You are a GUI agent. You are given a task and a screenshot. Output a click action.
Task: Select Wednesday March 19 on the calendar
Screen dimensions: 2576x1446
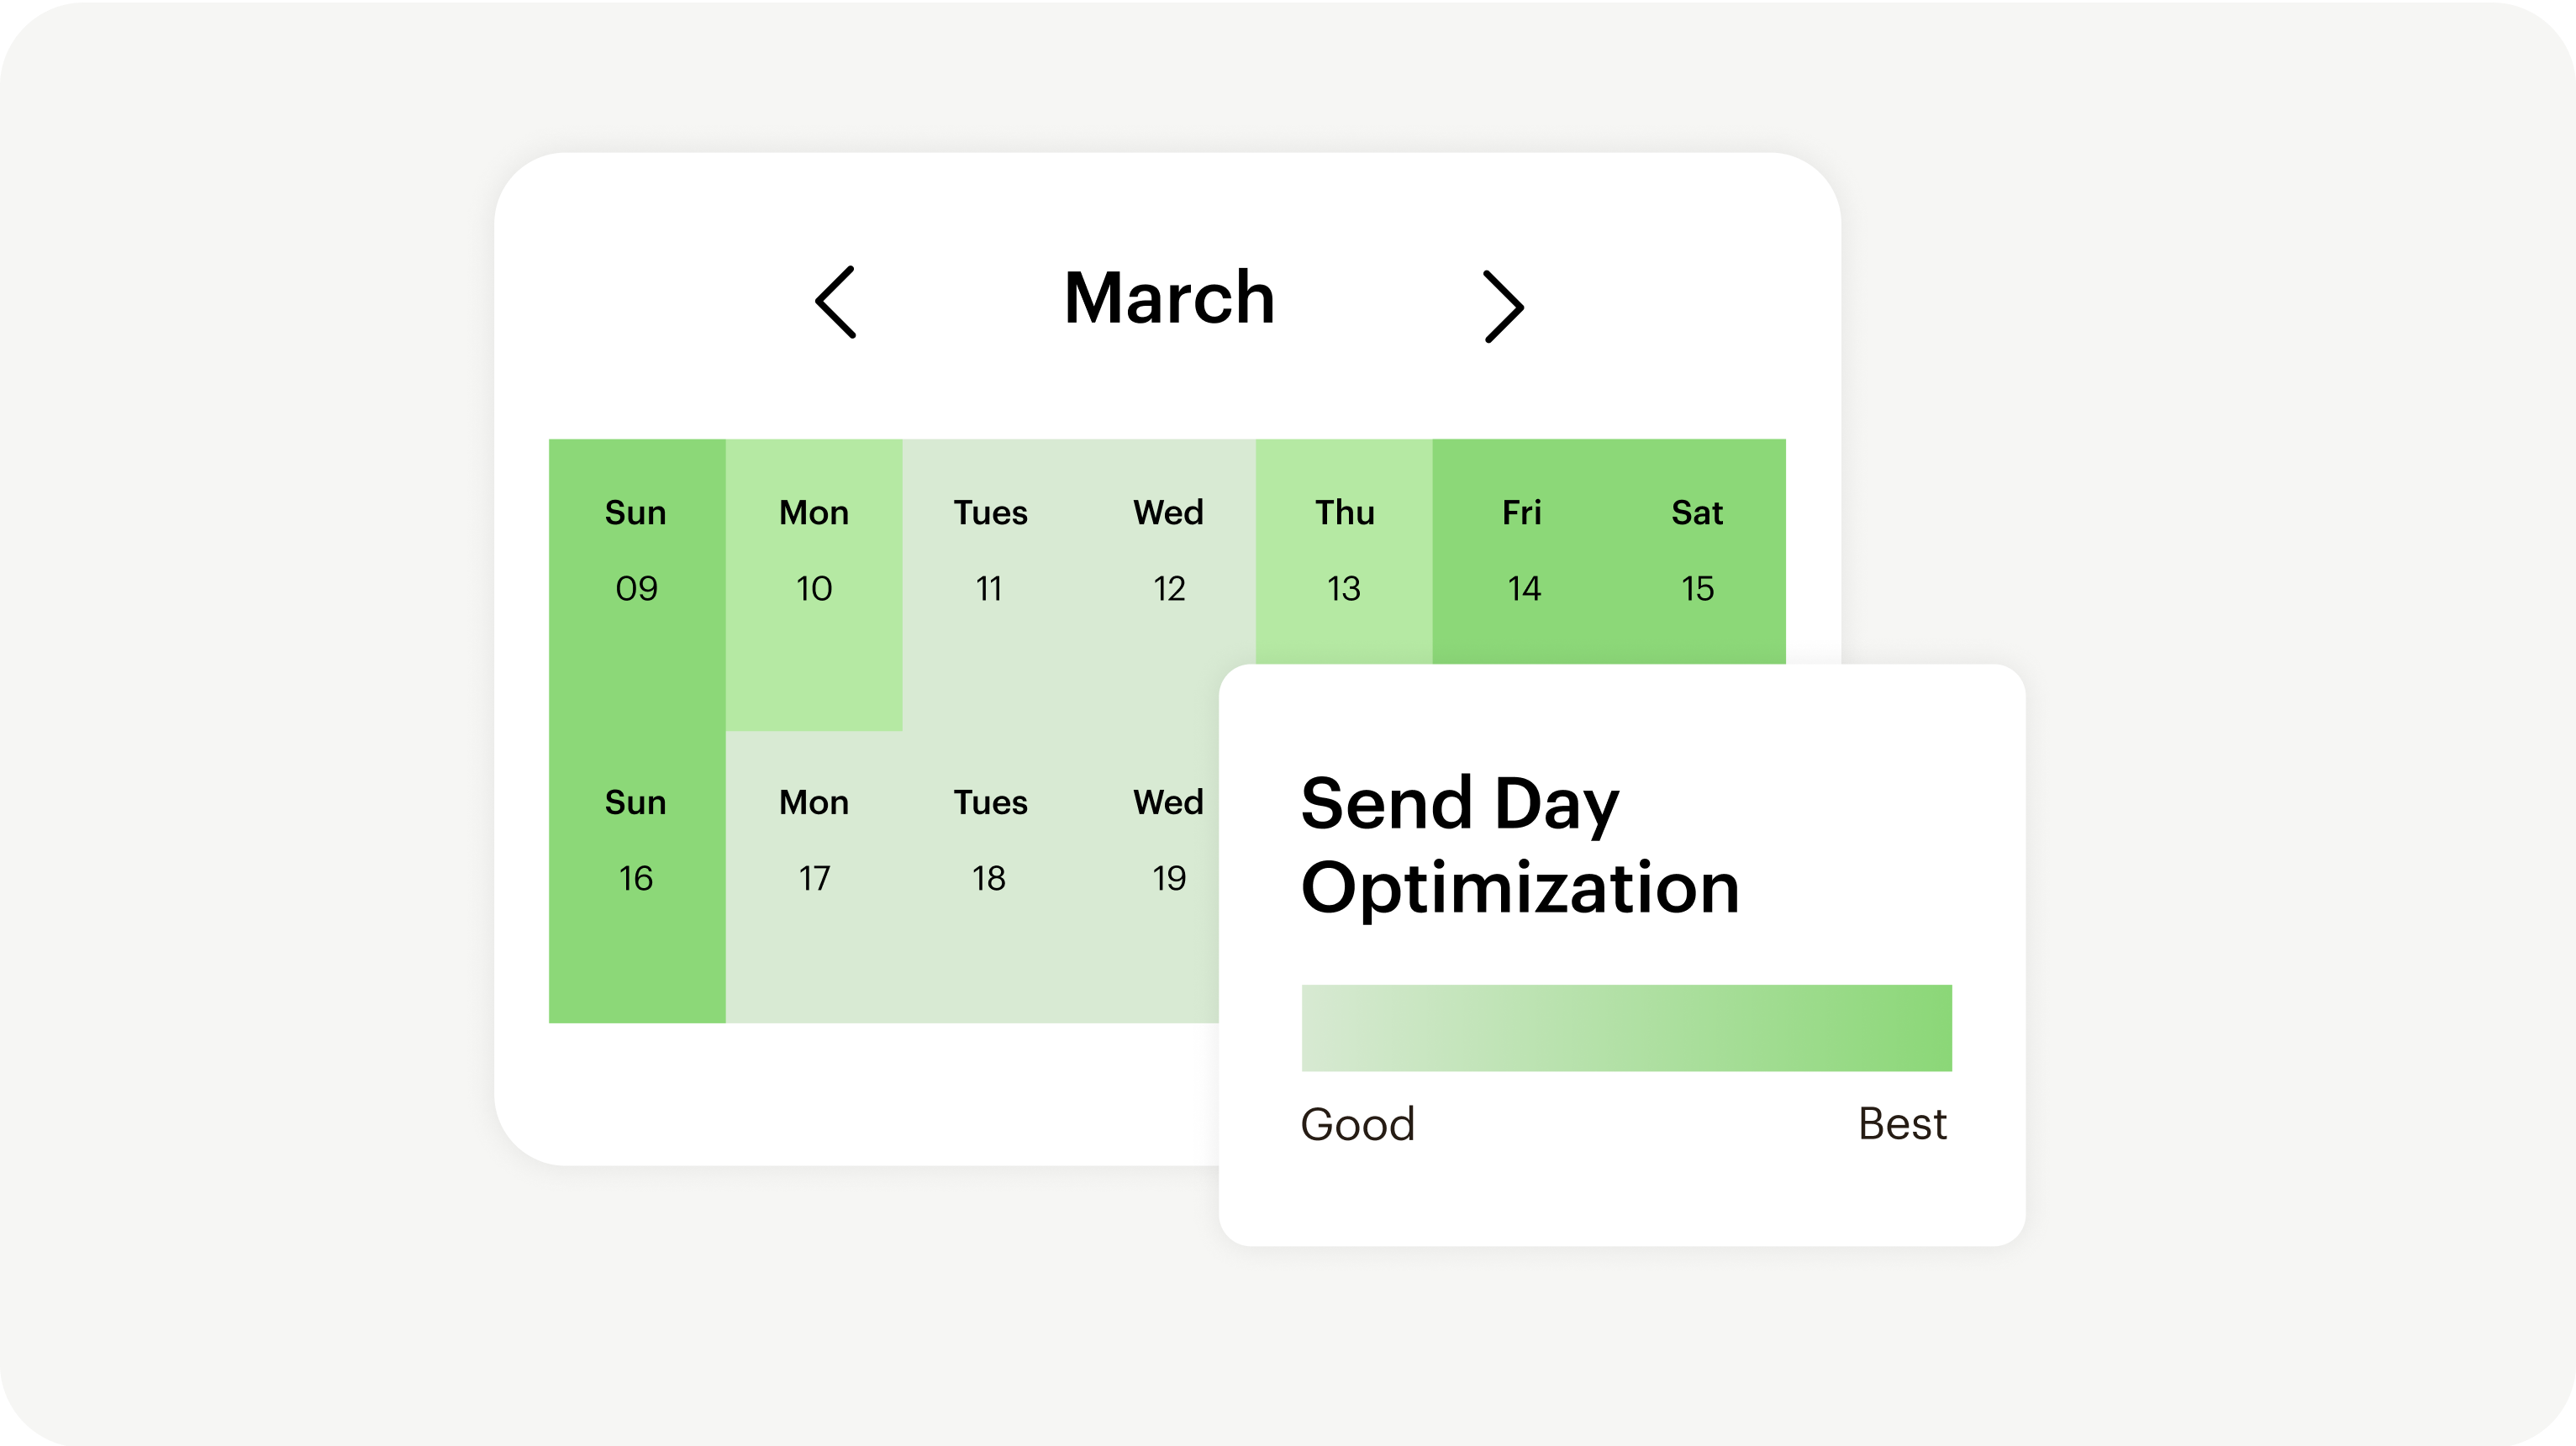click(1168, 878)
